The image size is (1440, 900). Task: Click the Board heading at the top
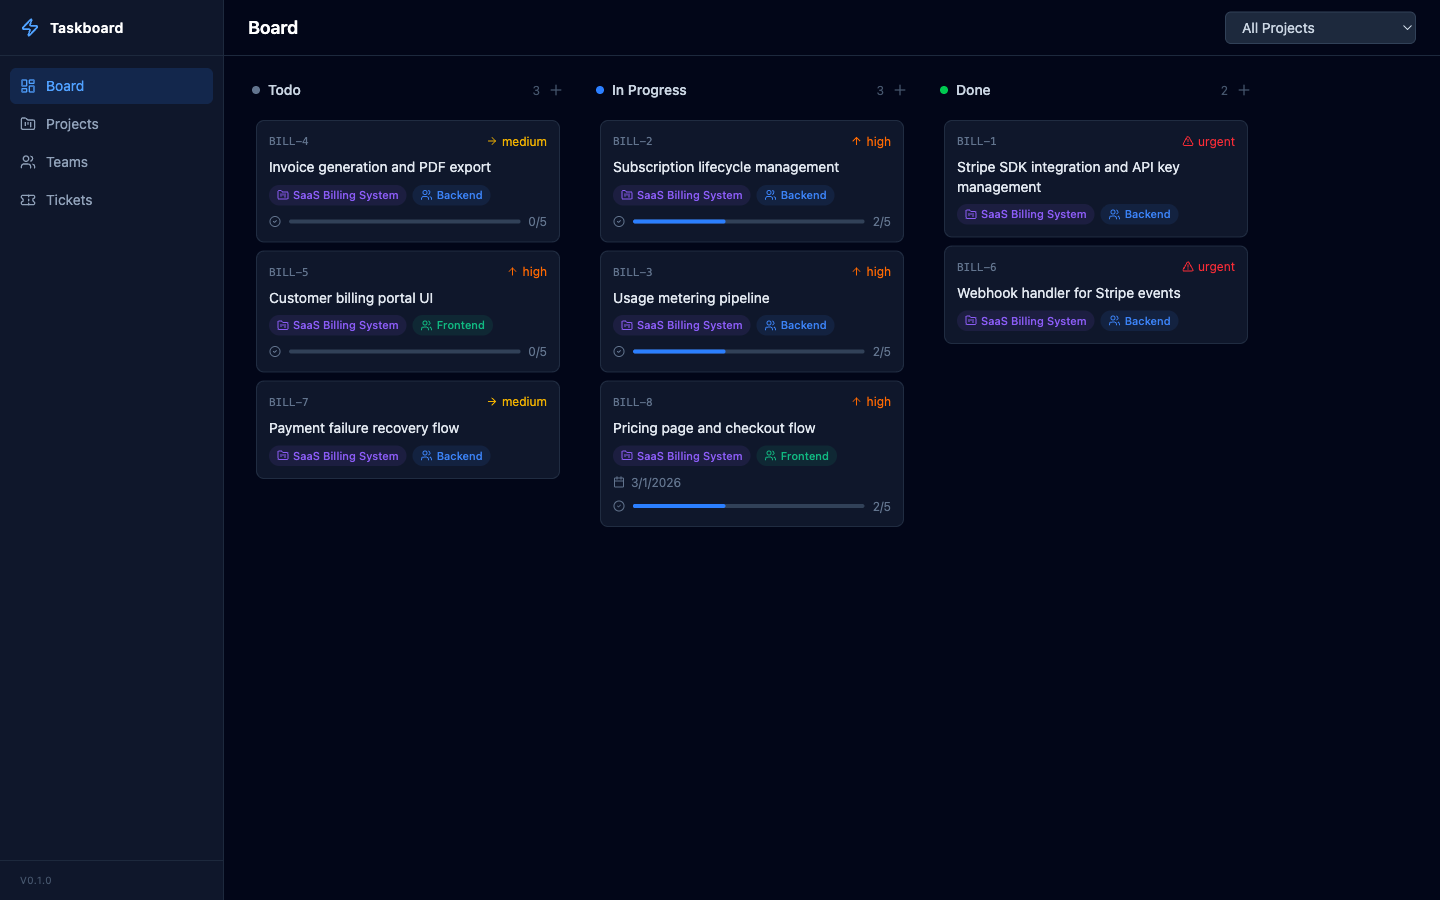[272, 27]
